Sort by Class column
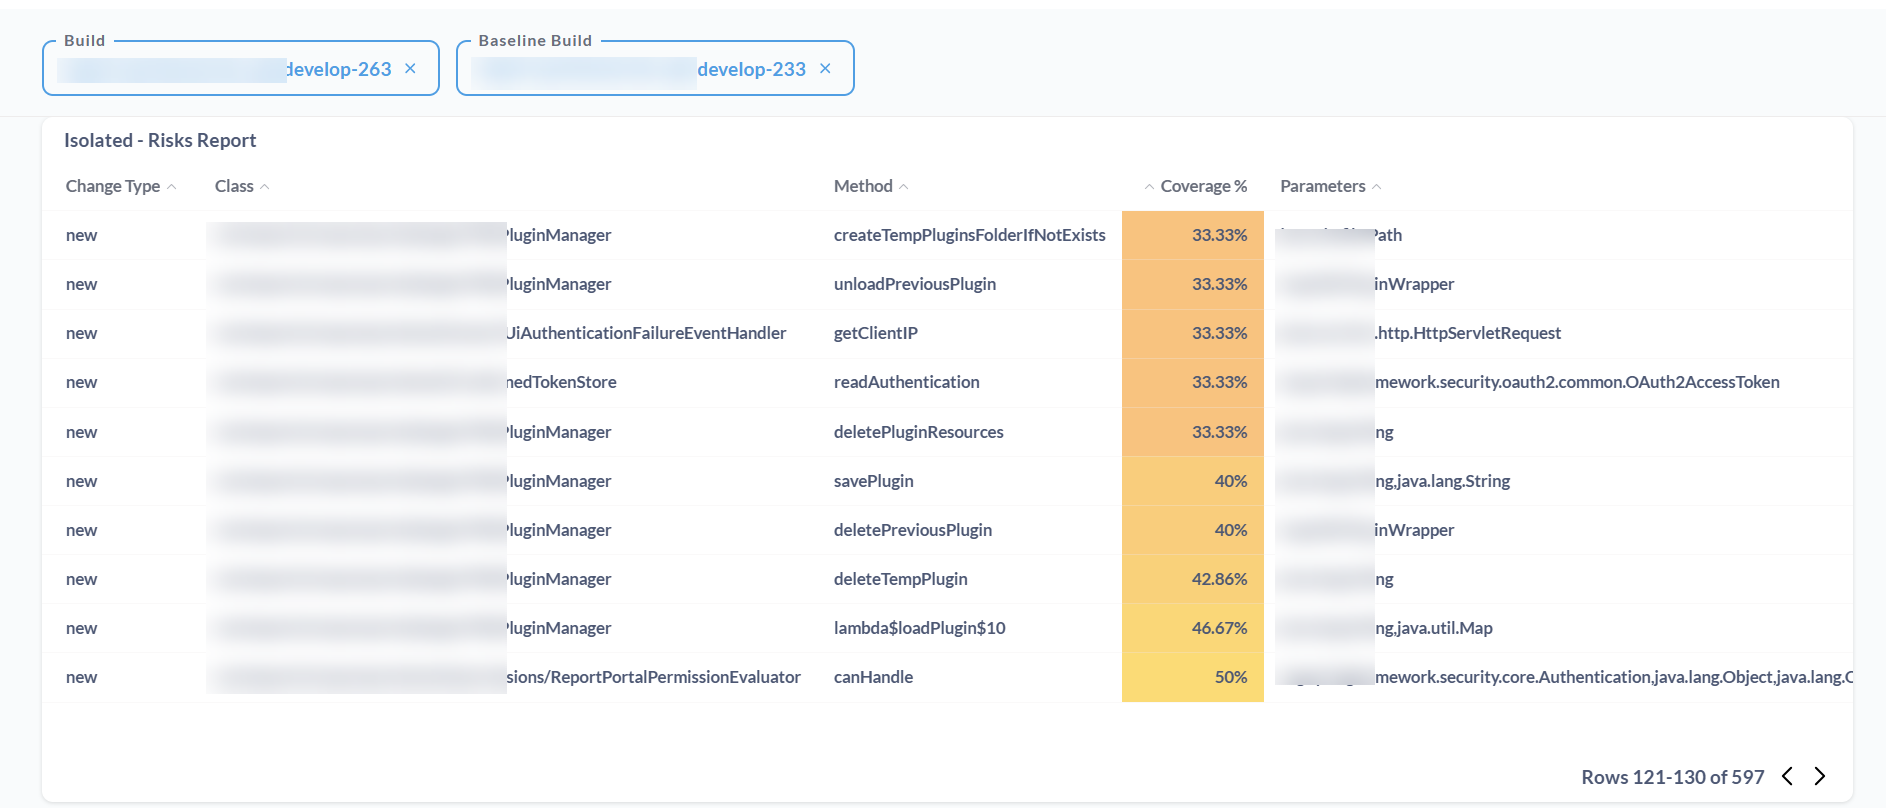Screen dimensions: 1886x808 (242, 186)
